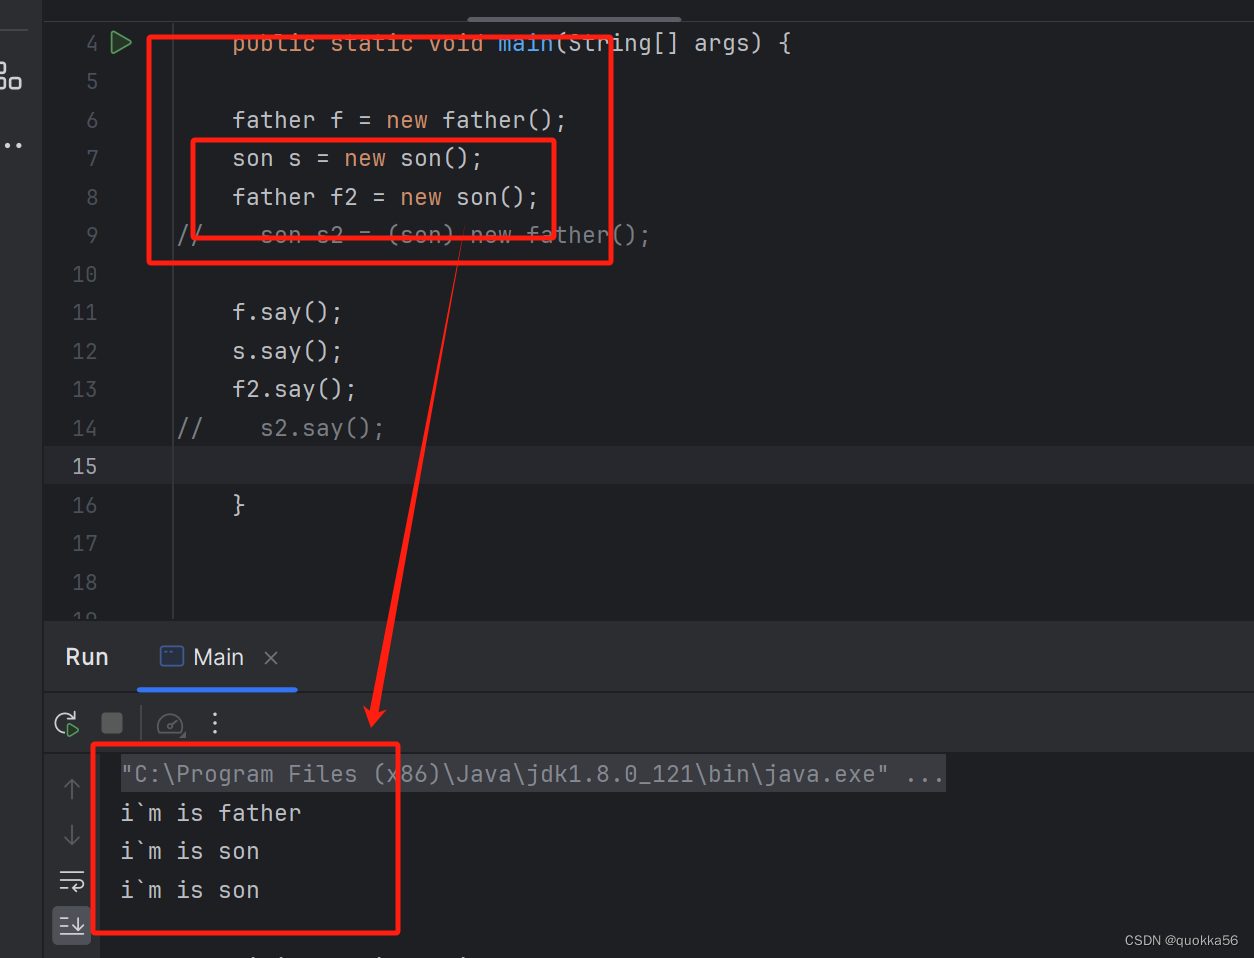Click down-arrow to next stack trace
The width and height of the screenshot is (1254, 958).
pyautogui.click(x=72, y=835)
